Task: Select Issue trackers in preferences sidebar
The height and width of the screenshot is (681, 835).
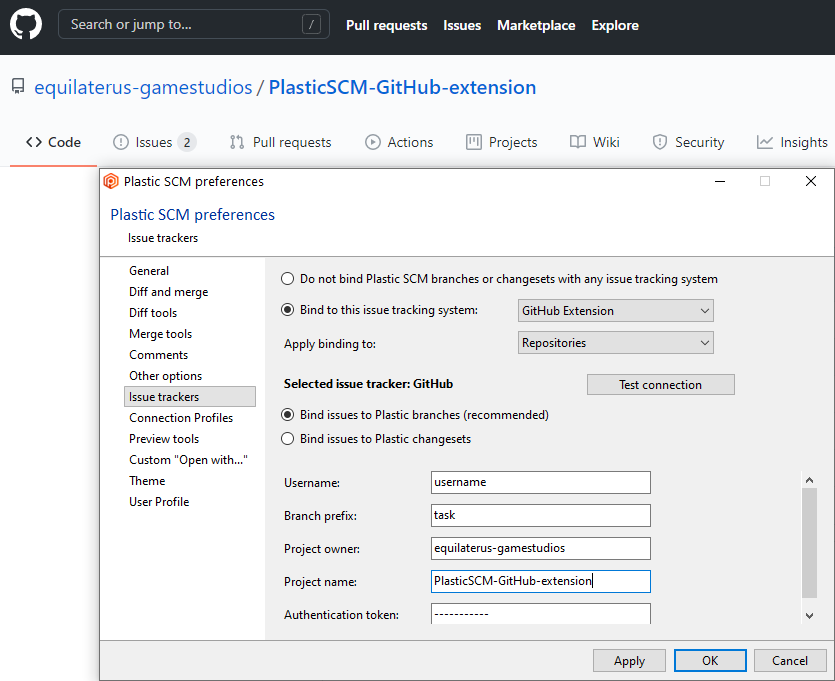Action: [x=190, y=397]
